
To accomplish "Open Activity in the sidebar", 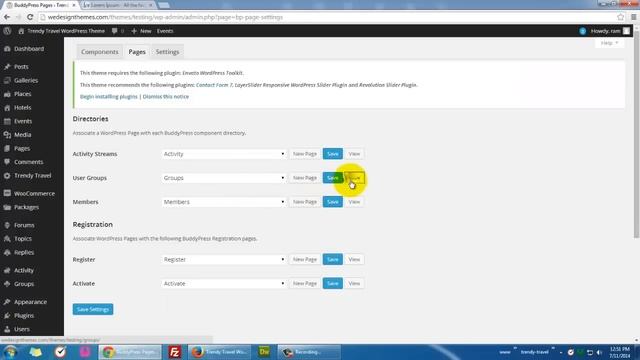I will tap(24, 271).
